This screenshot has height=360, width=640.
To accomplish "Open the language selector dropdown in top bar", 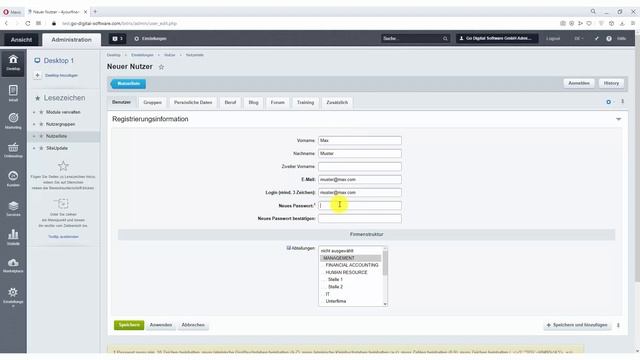I will [578, 38].
